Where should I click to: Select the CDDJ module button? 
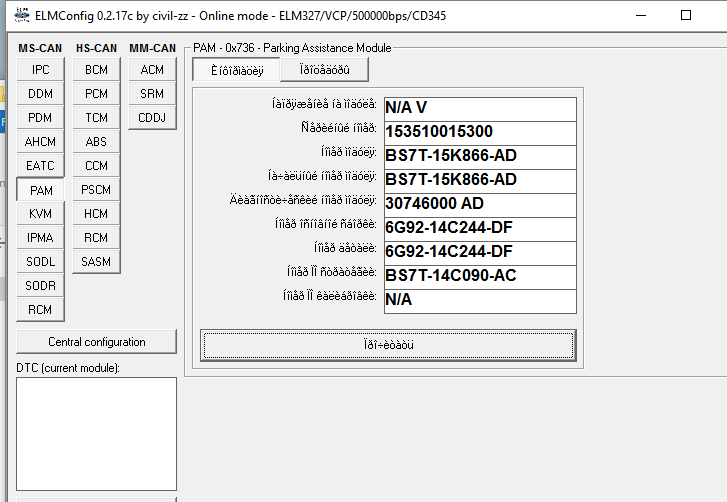[152, 117]
